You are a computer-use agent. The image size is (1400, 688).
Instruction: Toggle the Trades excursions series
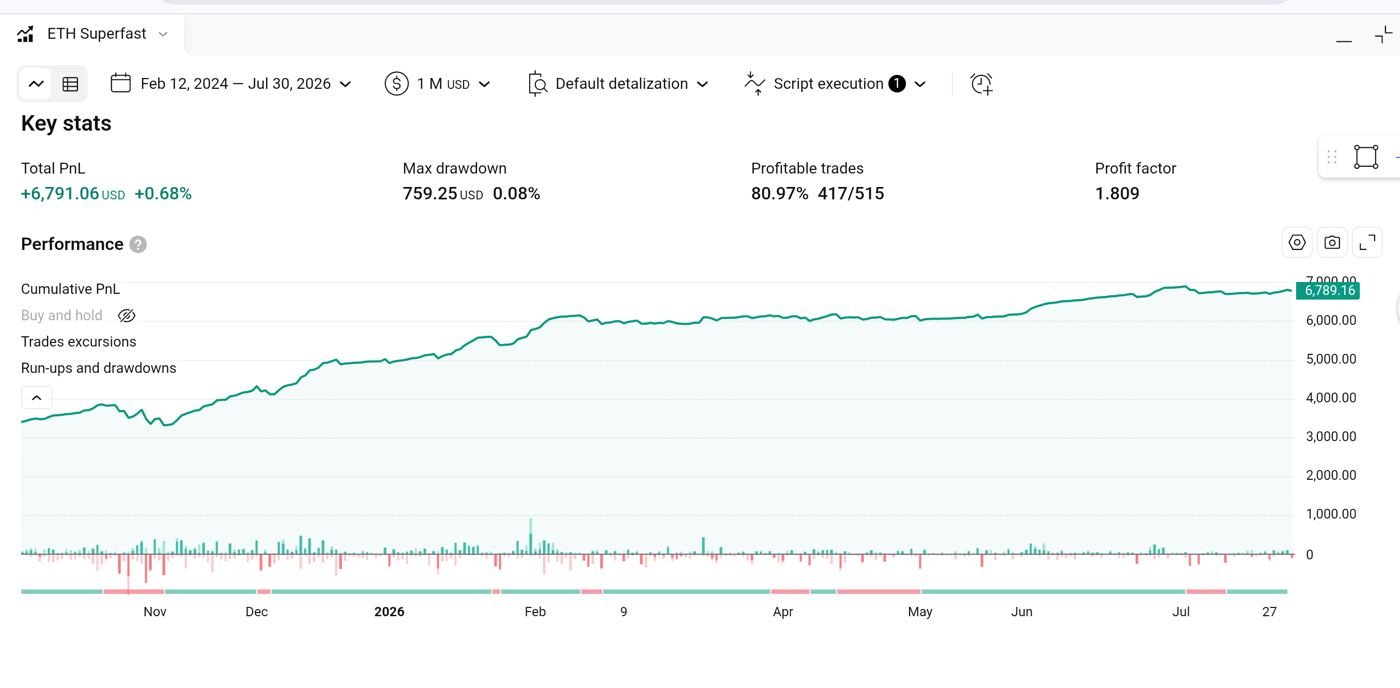pyautogui.click(x=79, y=342)
